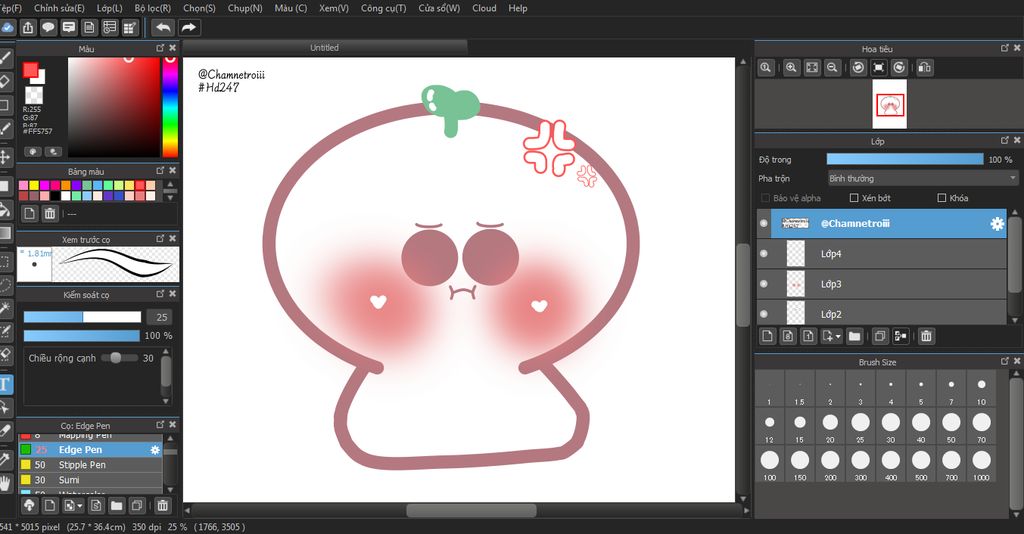The height and width of the screenshot is (534, 1024).
Task: Click the down arrow of the brush list scroll
Action: tap(170, 489)
